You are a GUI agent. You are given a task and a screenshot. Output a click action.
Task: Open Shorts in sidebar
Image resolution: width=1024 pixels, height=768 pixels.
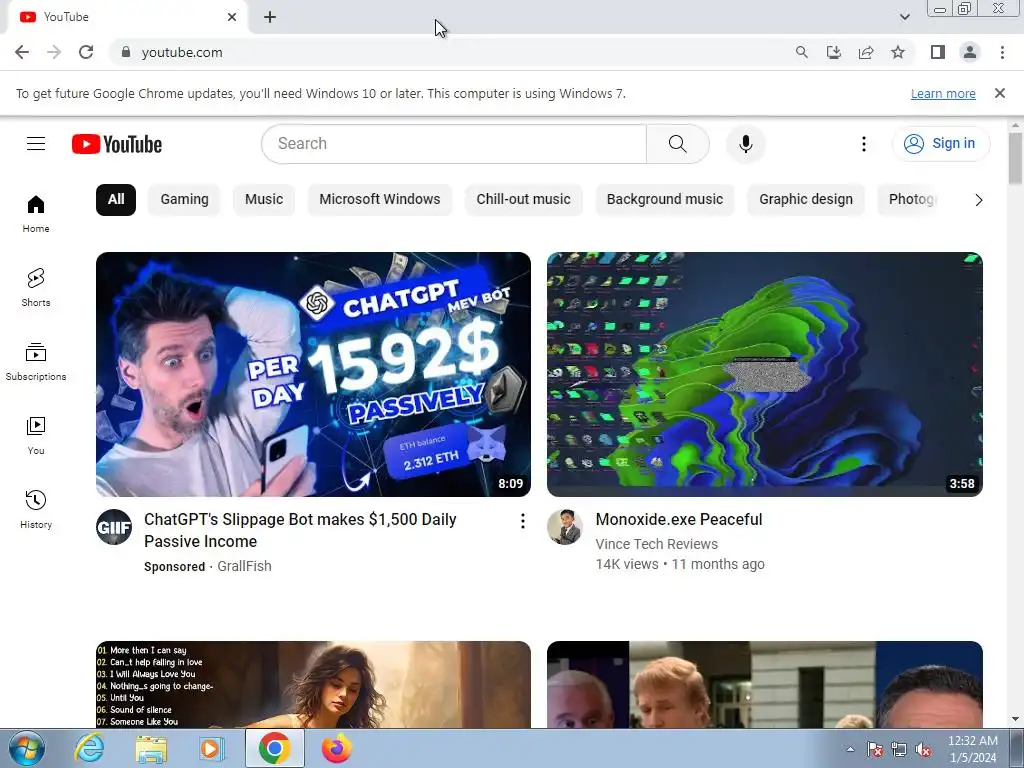click(36, 287)
